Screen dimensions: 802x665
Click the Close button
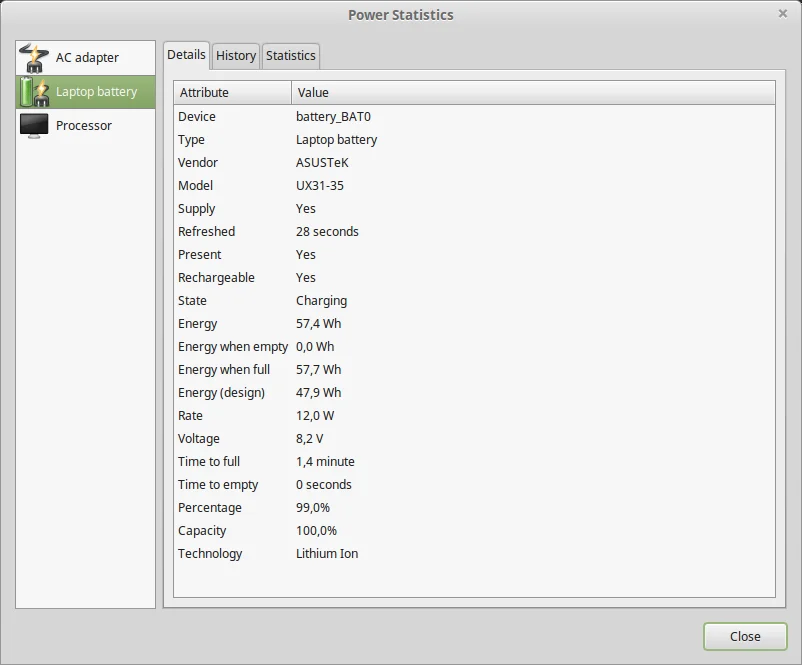click(745, 636)
